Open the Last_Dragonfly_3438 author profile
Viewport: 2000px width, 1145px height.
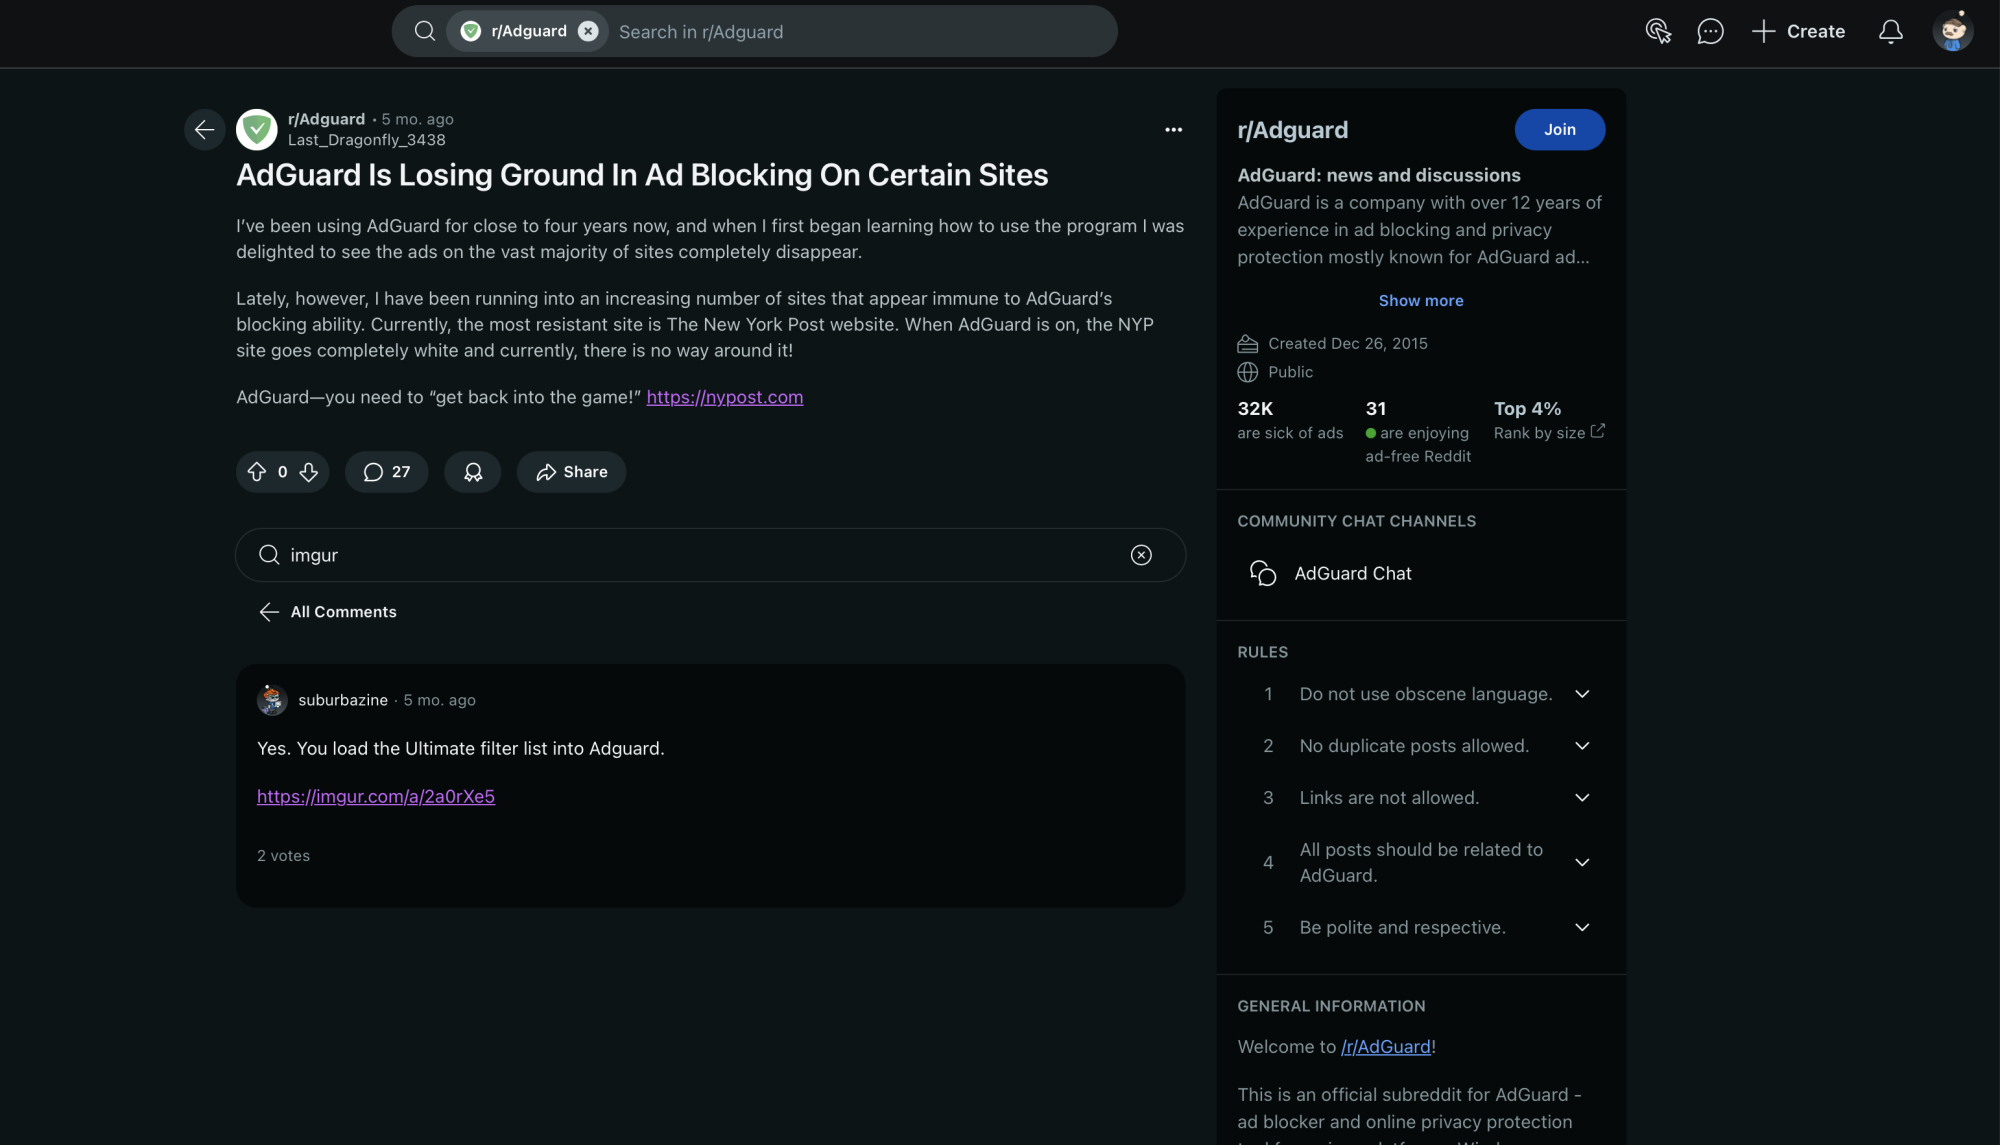[x=367, y=140]
